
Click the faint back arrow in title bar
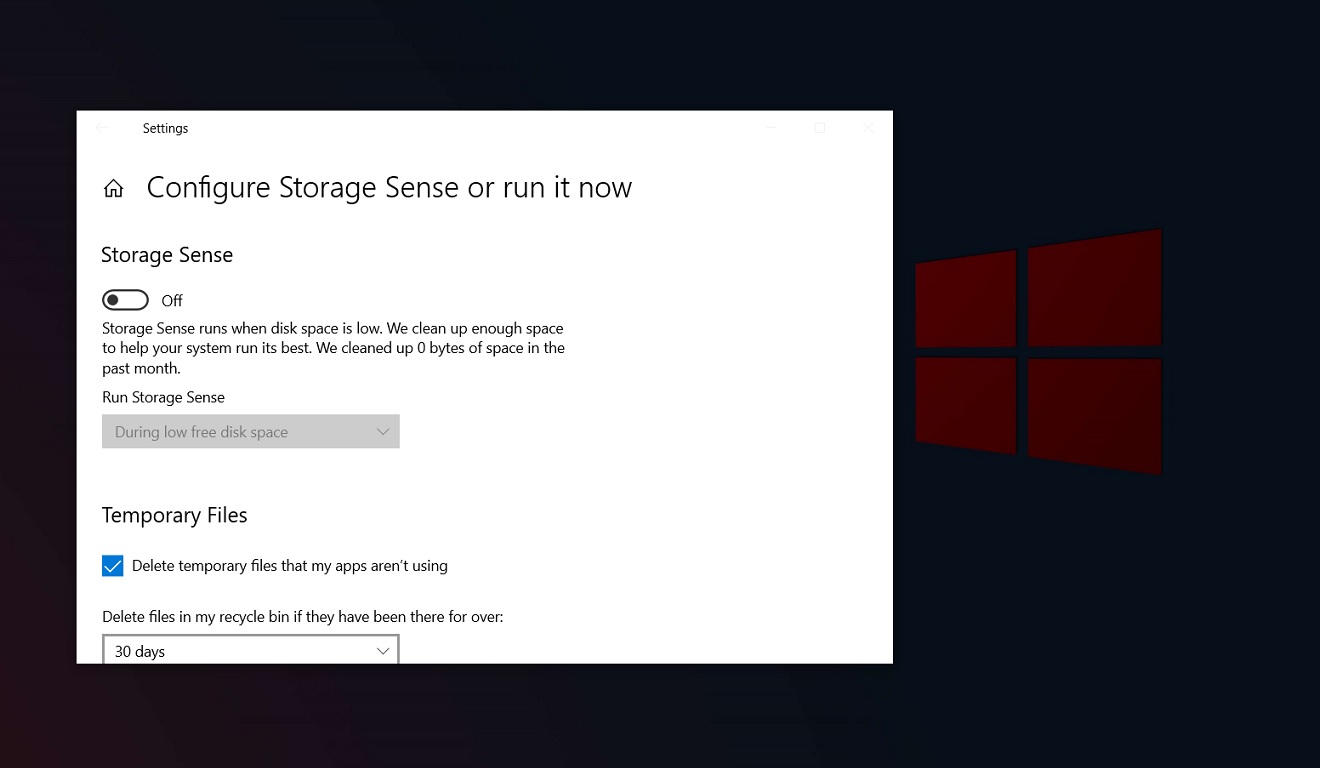coord(101,128)
